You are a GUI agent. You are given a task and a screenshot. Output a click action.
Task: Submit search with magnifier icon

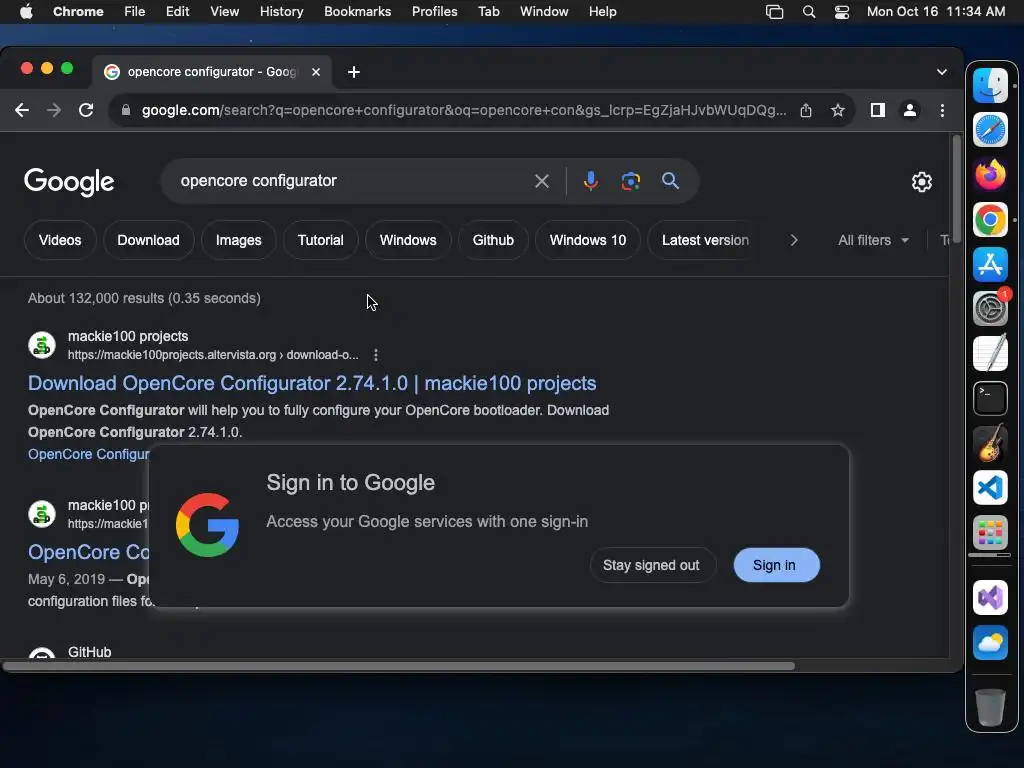tap(670, 181)
